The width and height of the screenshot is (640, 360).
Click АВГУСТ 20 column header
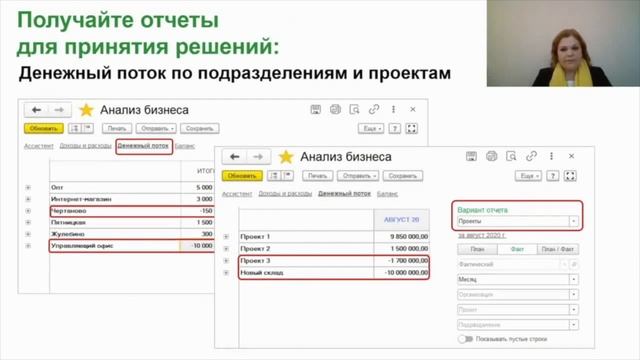click(x=402, y=220)
